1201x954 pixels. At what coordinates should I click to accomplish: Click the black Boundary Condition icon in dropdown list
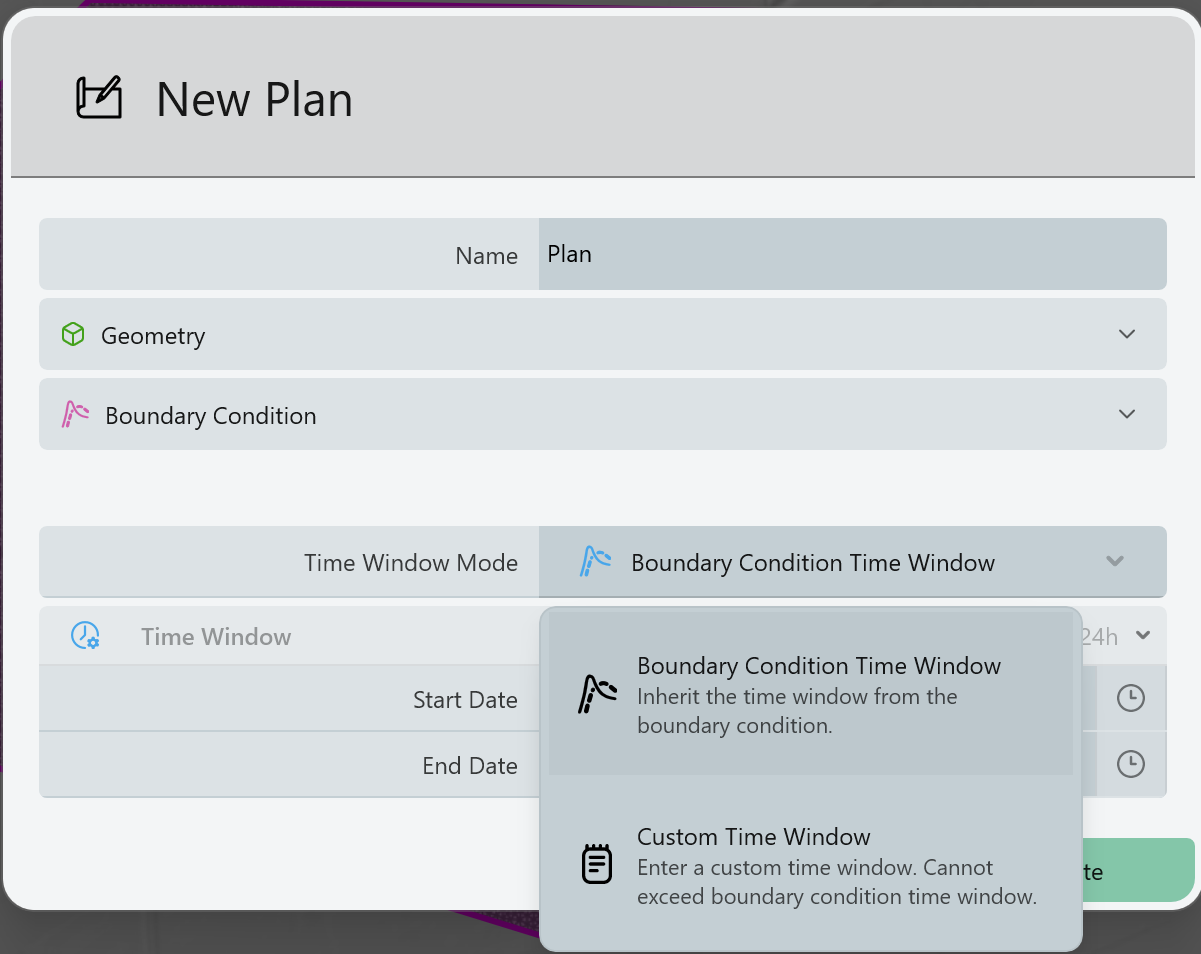597,694
